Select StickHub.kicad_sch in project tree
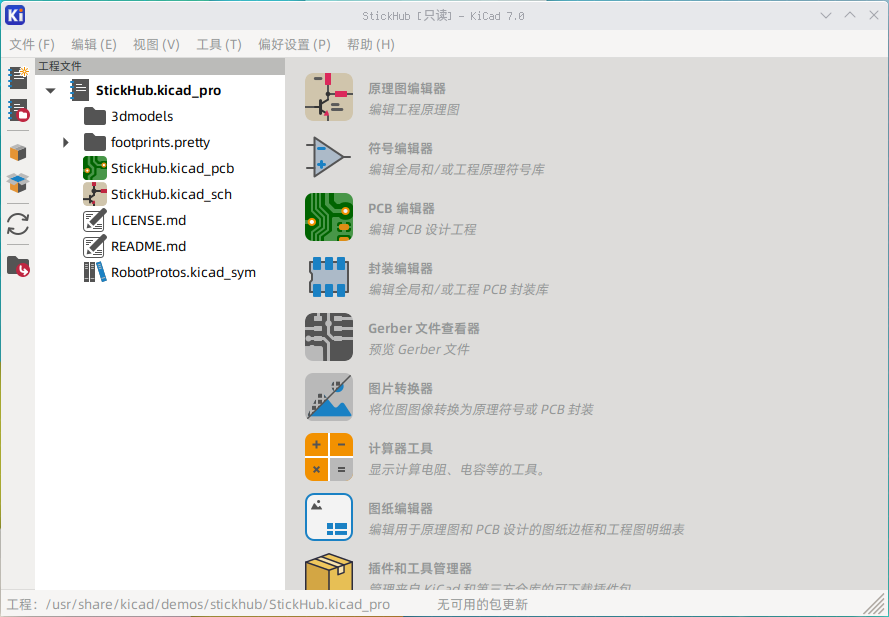 (x=171, y=194)
